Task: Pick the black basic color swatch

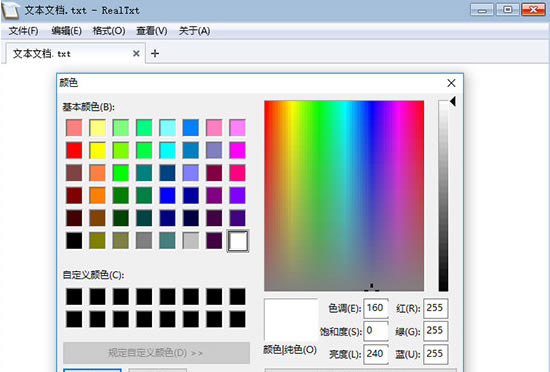Action: 74,241
